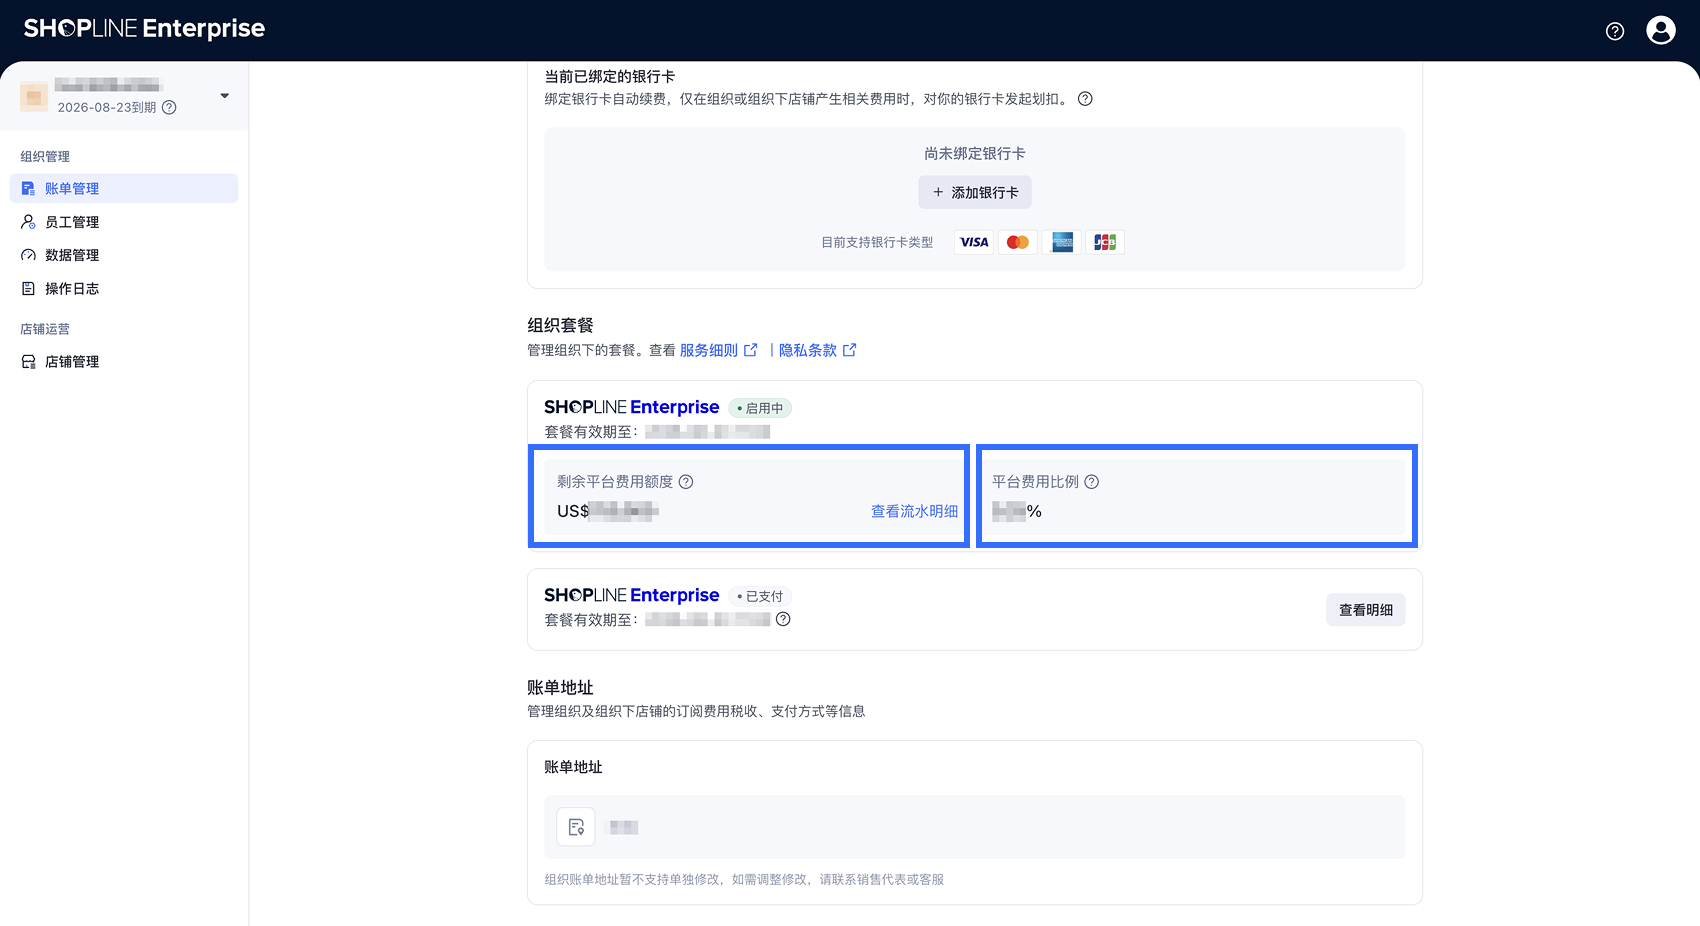Show help for 剩余平台费用额度
Image resolution: width=1700 pixels, height=926 pixels.
[686, 482]
